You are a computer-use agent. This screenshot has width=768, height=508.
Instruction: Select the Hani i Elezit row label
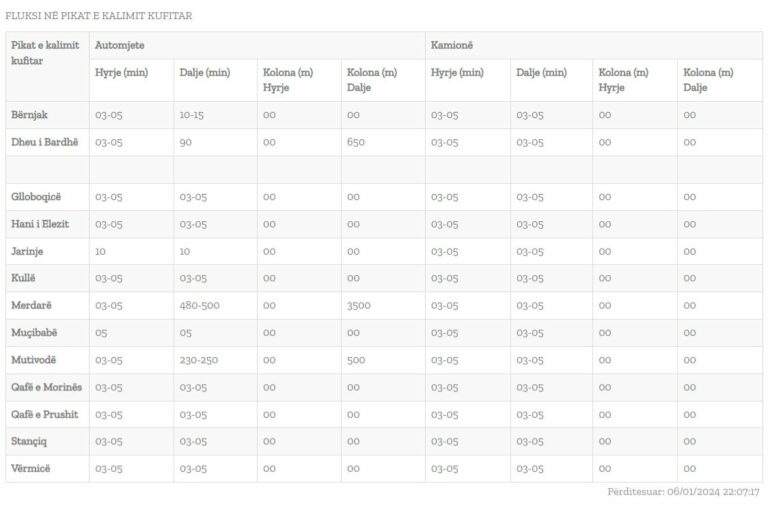click(39, 224)
